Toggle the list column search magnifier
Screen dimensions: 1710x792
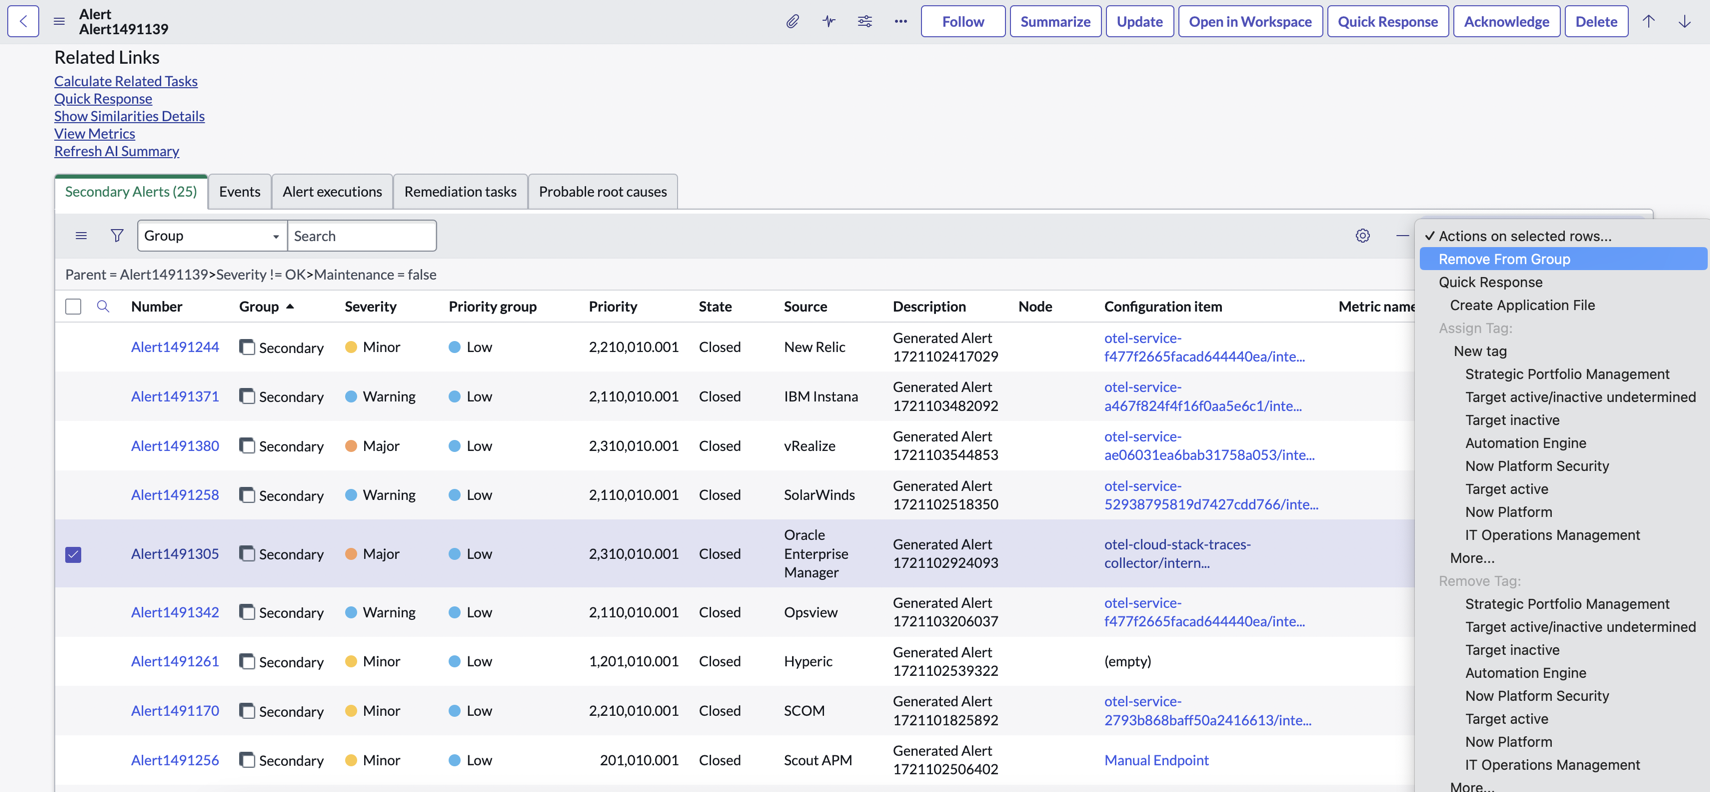pos(103,306)
